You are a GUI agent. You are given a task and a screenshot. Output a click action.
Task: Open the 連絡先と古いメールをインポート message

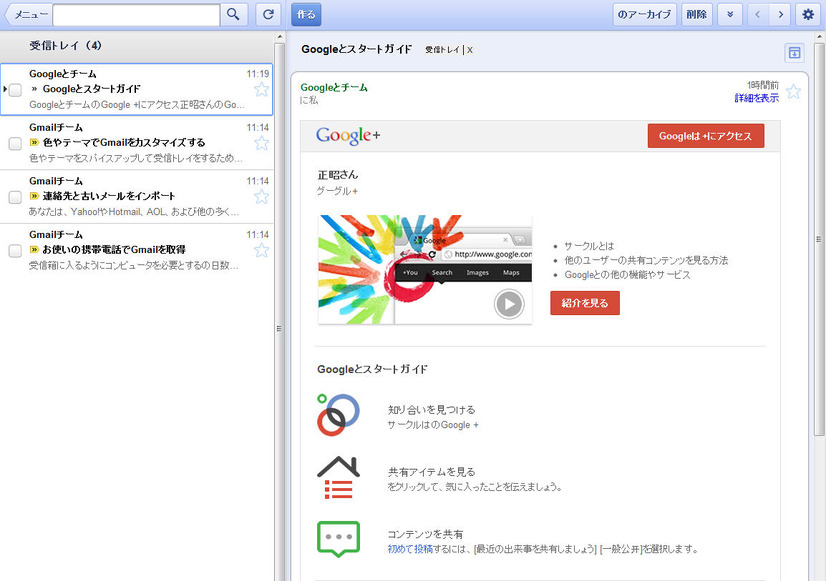point(109,196)
